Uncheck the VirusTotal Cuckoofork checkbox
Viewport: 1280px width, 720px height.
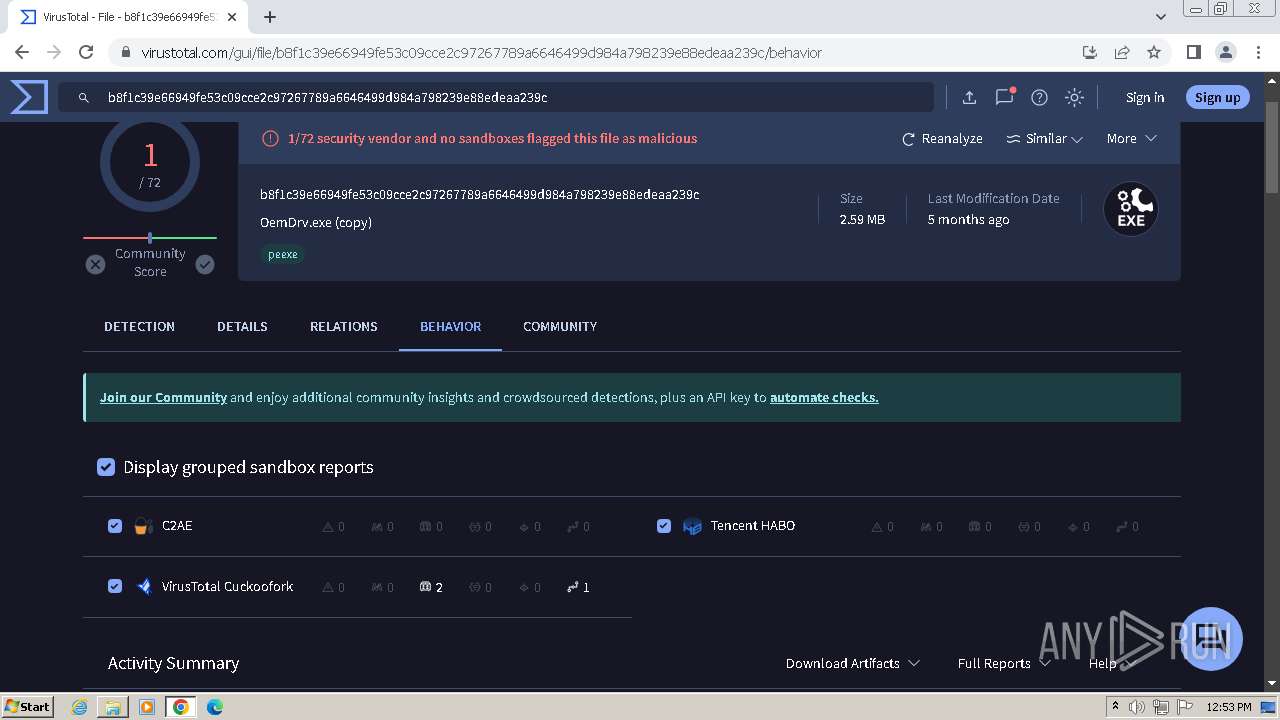115,587
